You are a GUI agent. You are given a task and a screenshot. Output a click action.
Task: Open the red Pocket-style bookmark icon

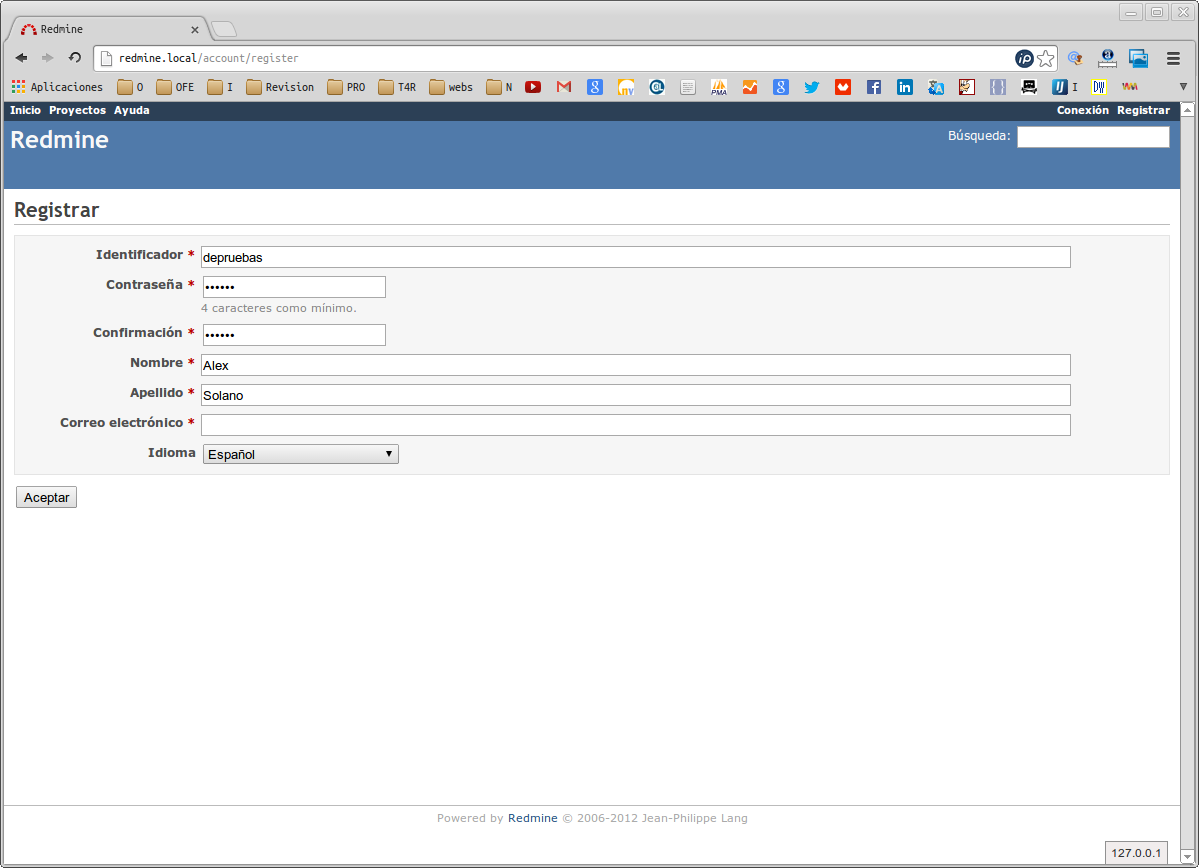[x=843, y=87]
